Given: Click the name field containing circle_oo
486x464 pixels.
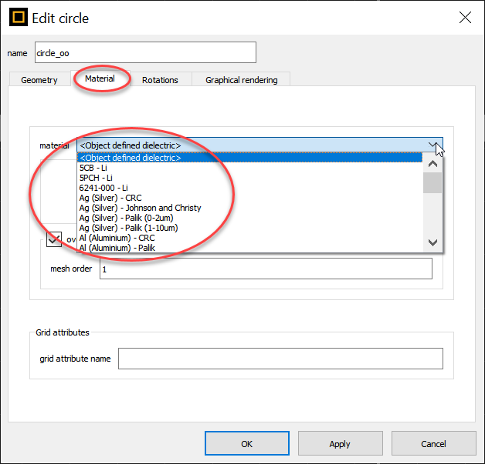Looking at the screenshot, I should pos(145,52).
